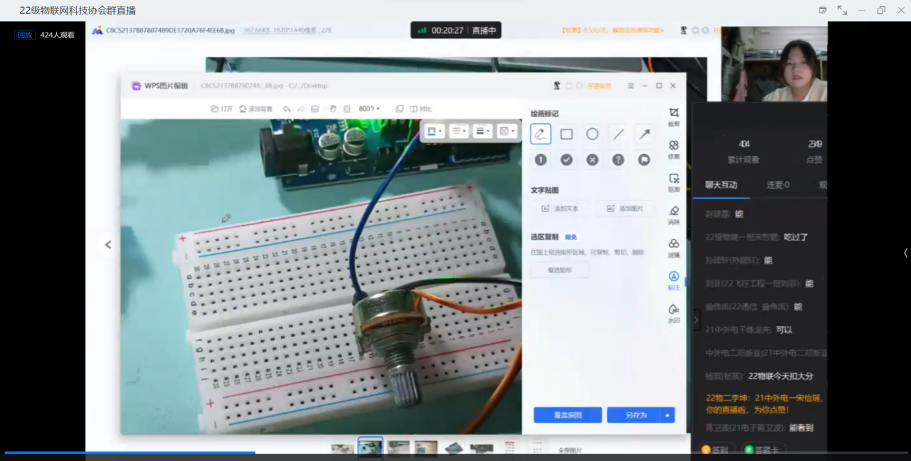Open the line thickness dropdown
The width and height of the screenshot is (911, 461).
pyautogui.click(x=482, y=131)
